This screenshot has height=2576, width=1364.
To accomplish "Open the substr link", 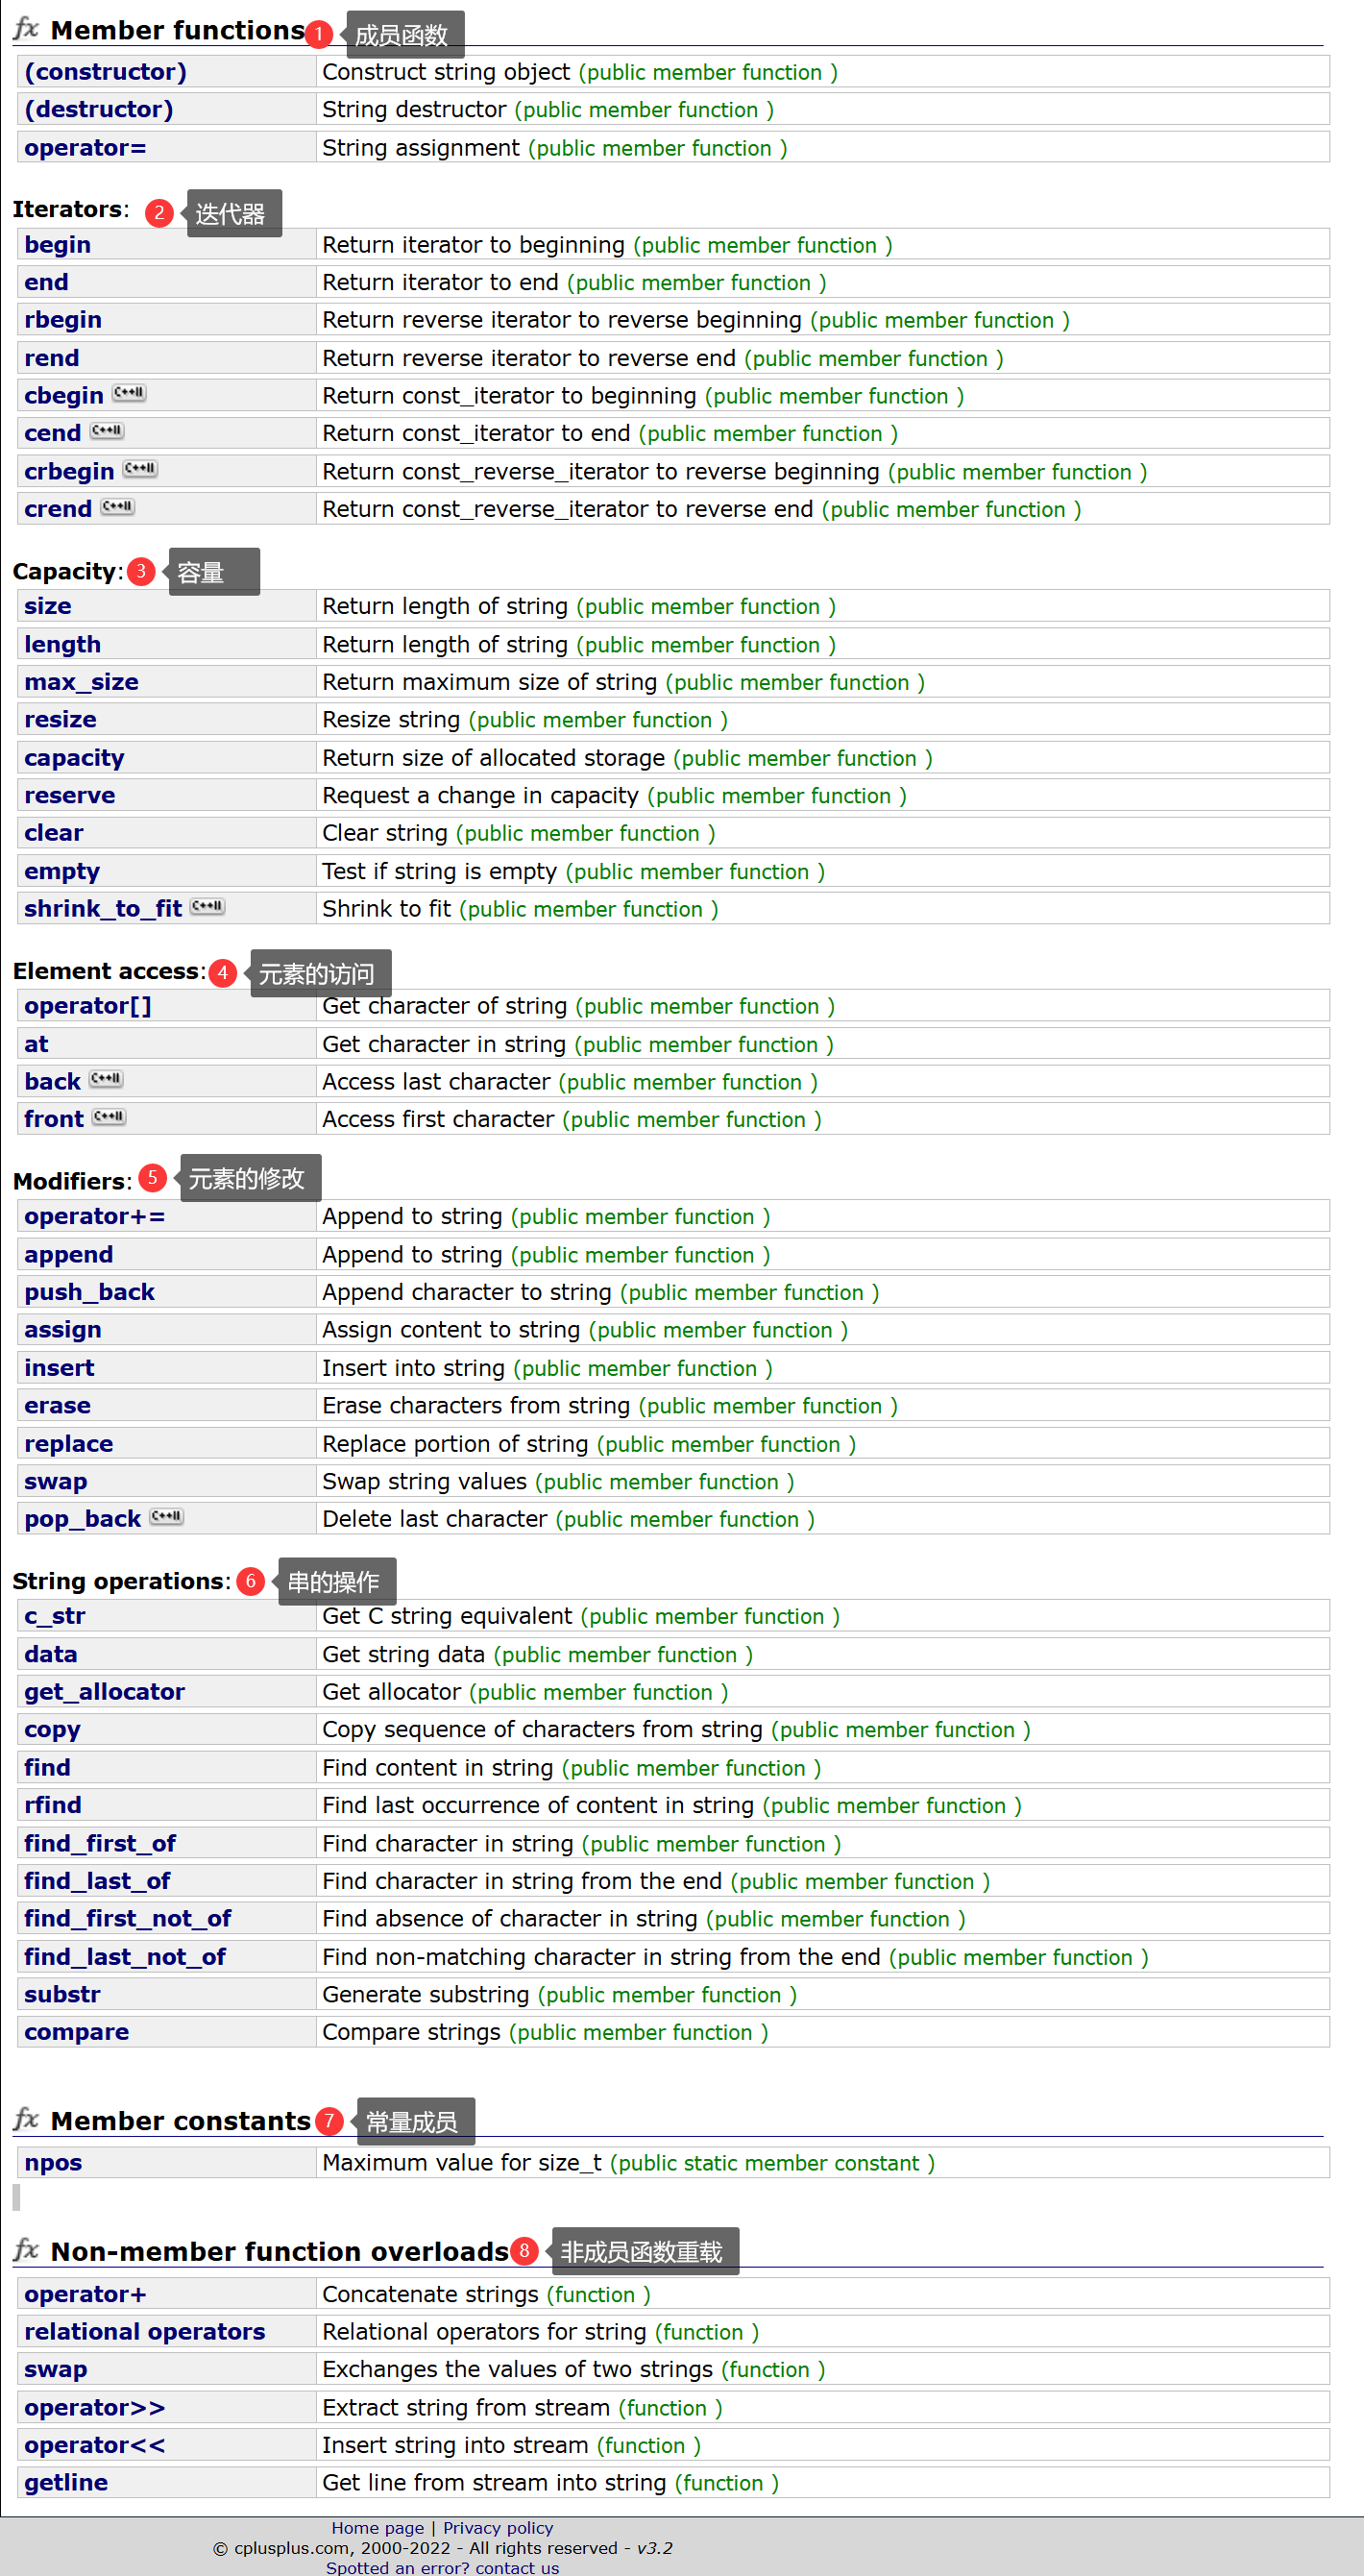I will [62, 1995].
